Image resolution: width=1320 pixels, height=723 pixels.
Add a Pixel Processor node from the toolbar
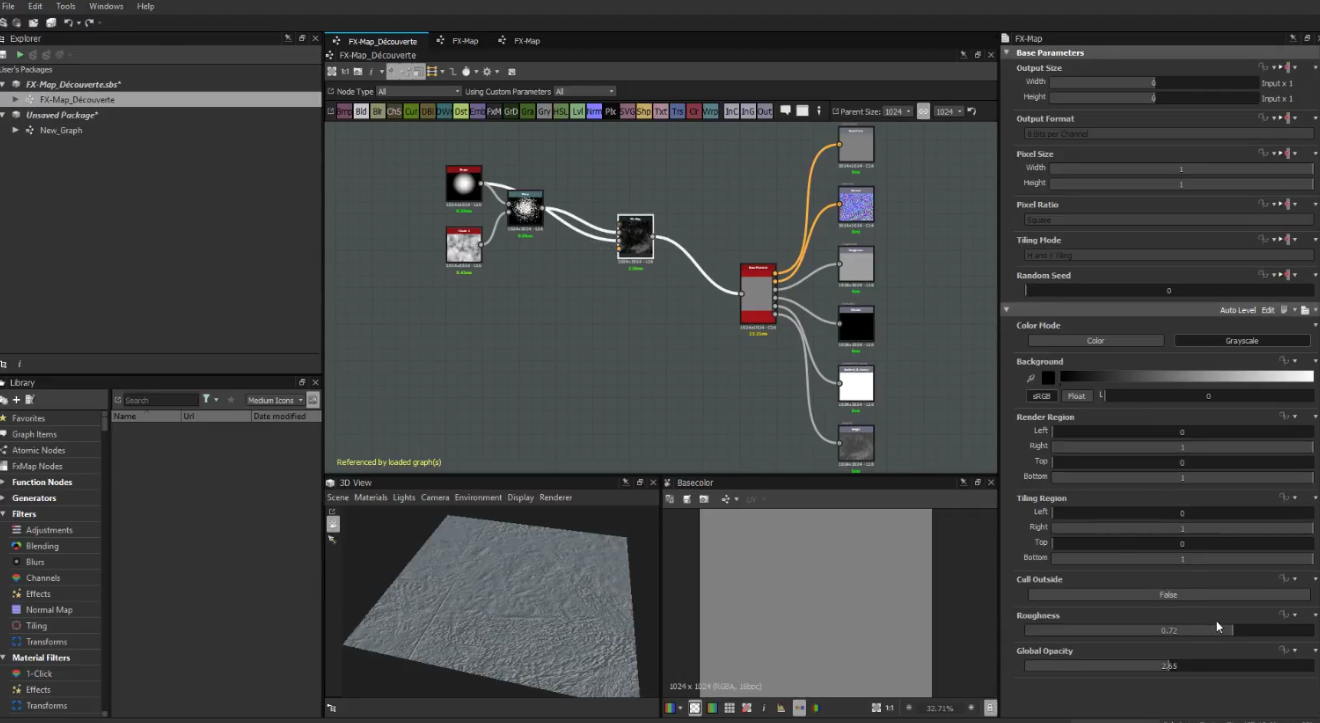click(x=610, y=111)
